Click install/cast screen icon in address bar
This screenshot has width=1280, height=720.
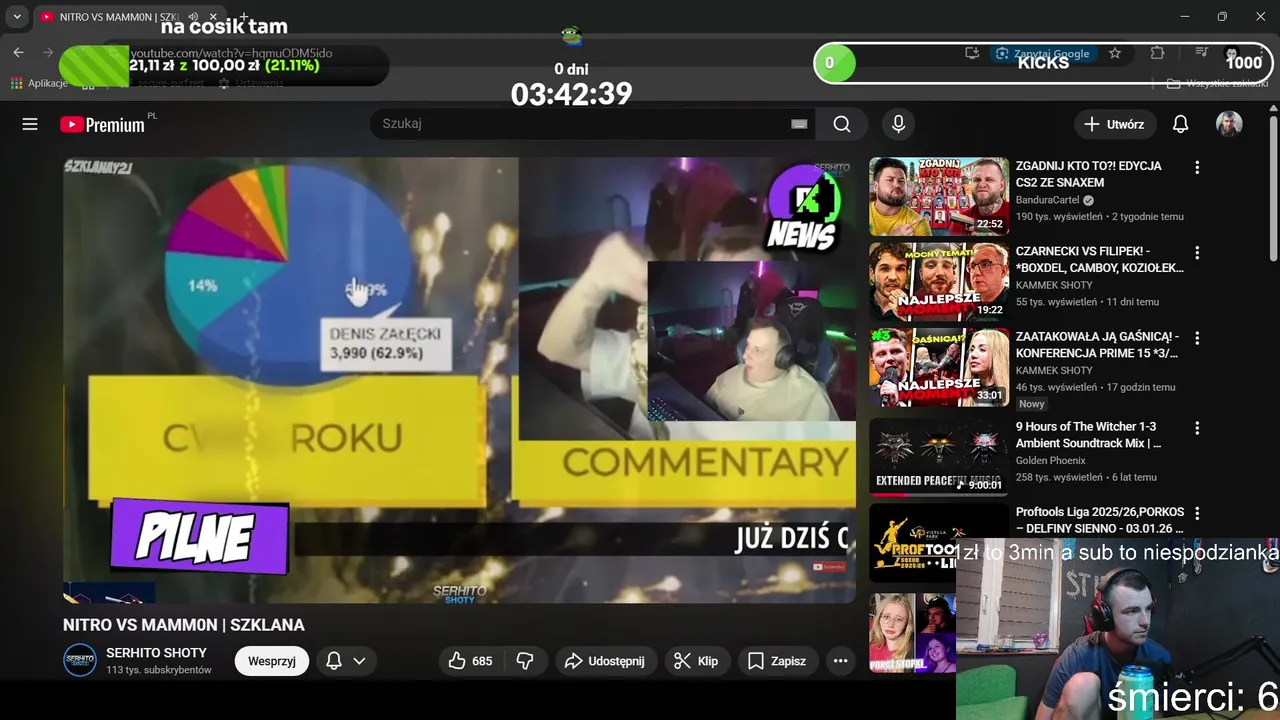coord(971,53)
